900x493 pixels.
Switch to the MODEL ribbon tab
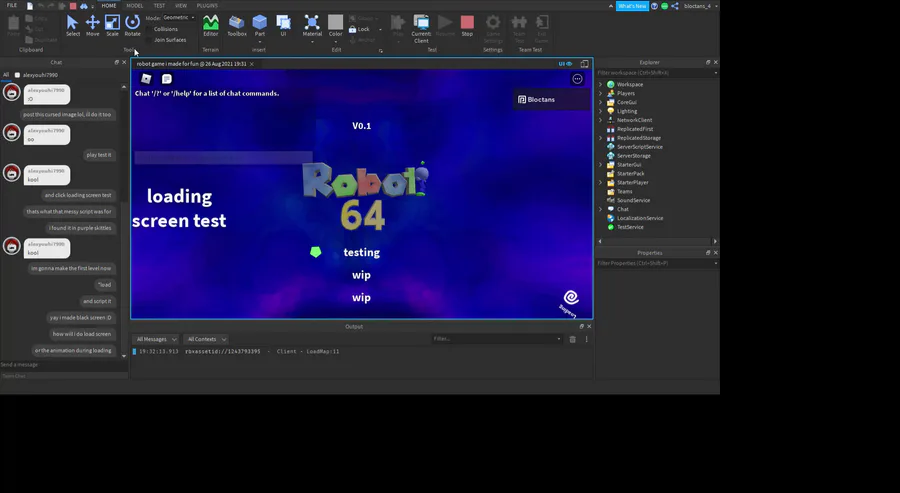pos(135,6)
